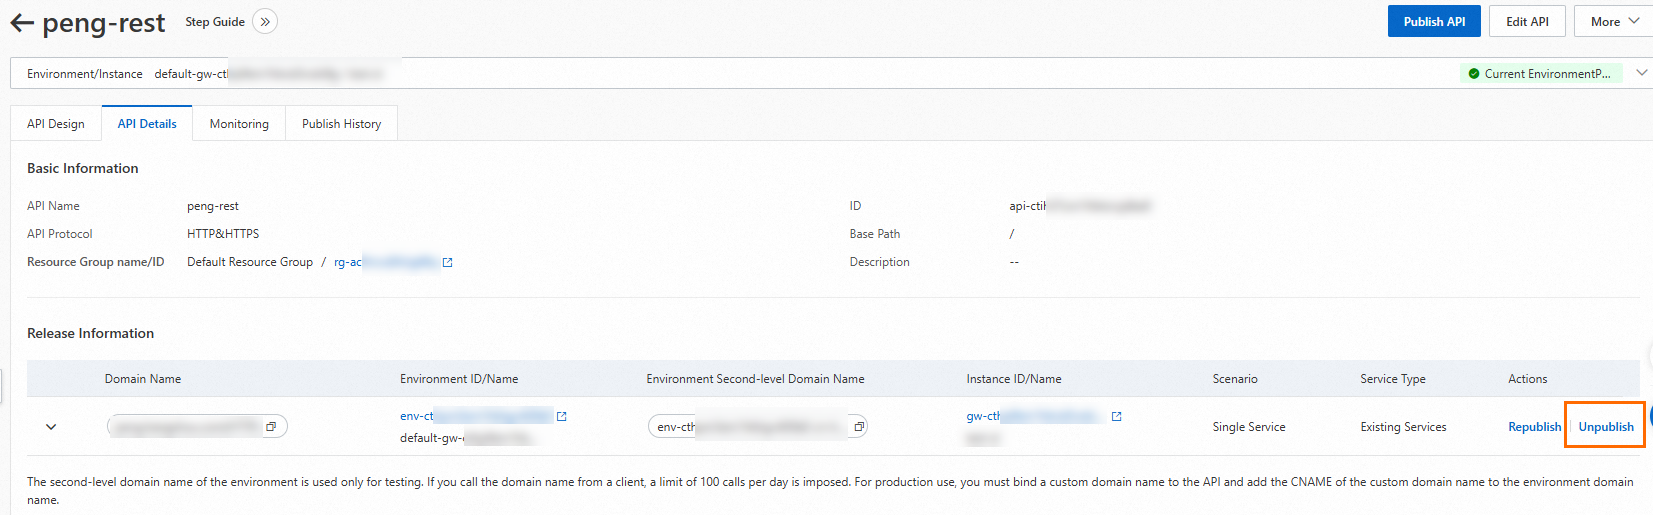The width and height of the screenshot is (1653, 515).
Task: Click the Instance ID/Name column header
Action: coord(1014,379)
